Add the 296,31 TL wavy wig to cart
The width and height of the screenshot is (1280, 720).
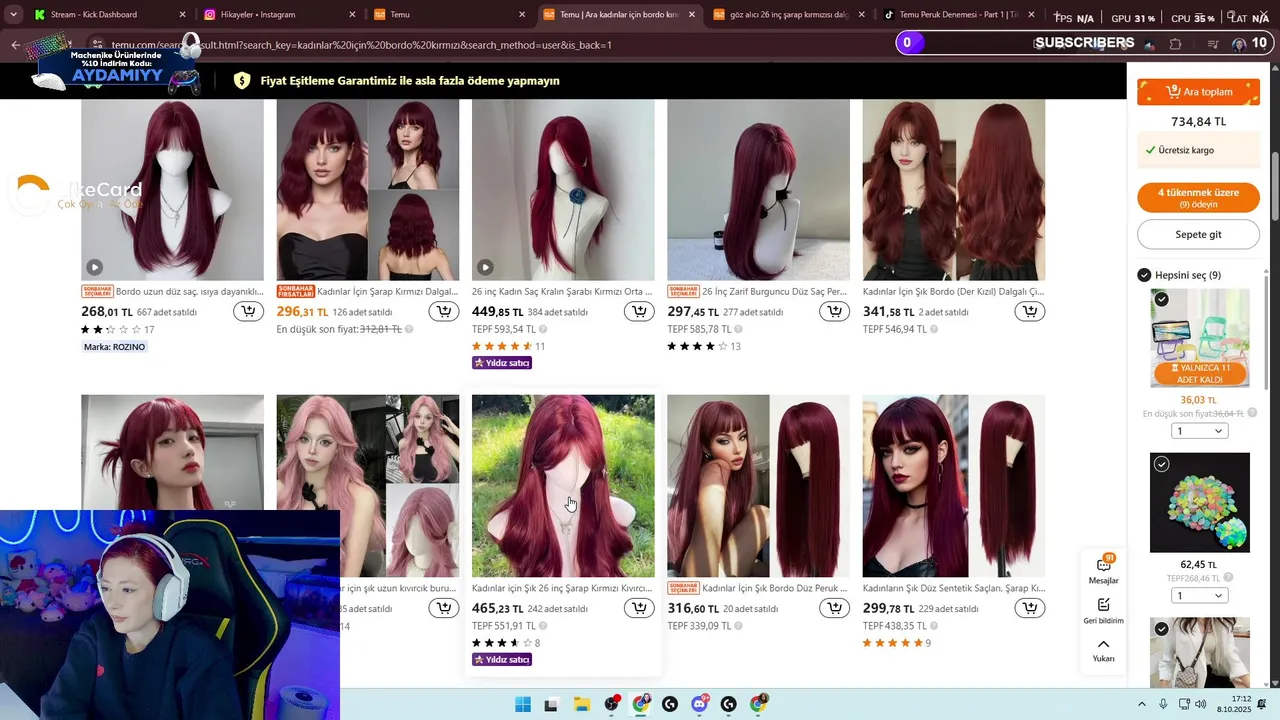click(x=444, y=312)
